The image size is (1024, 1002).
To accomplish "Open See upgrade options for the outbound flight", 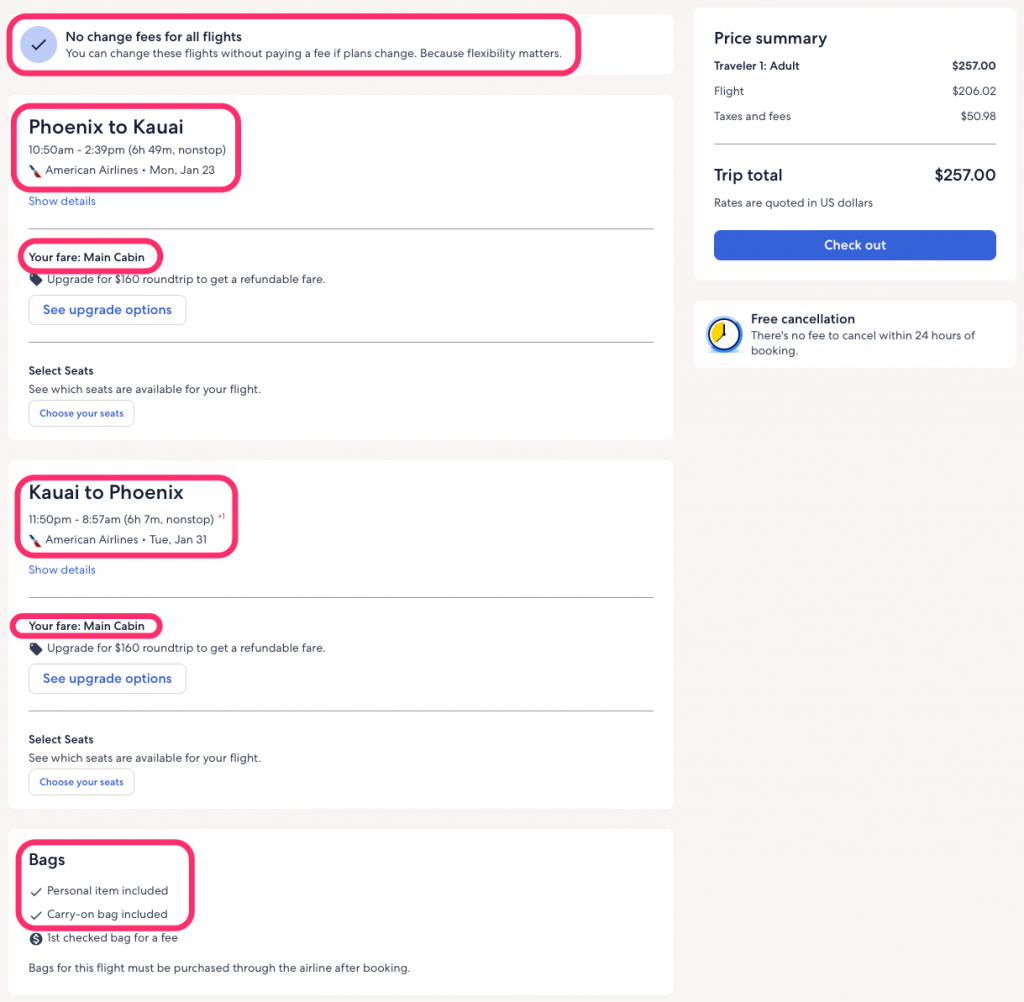I will tap(107, 310).
